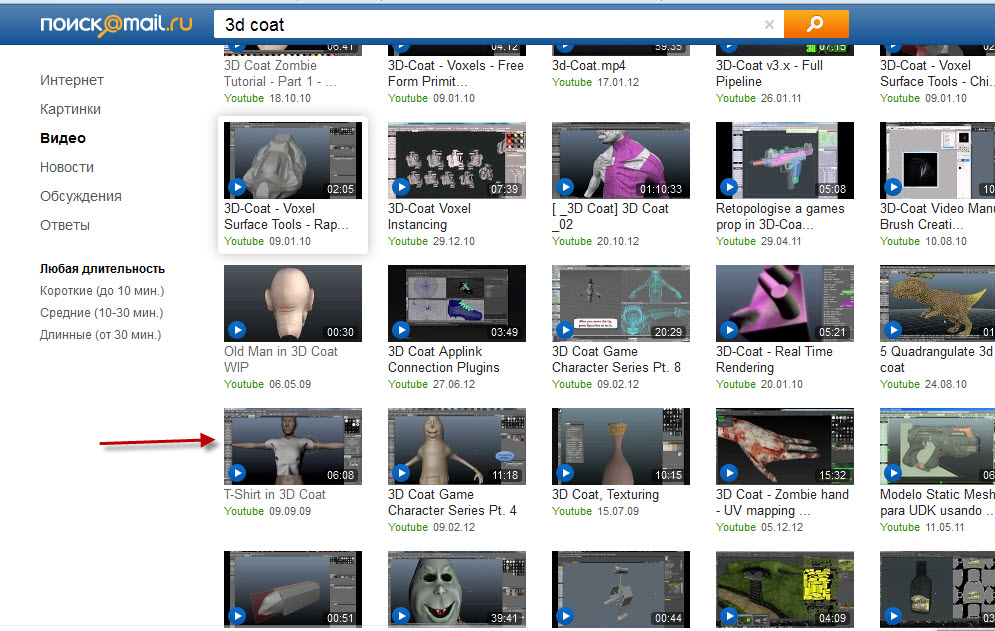
Task: Play the Retopologise a games prop video icon
Action: coord(729,187)
